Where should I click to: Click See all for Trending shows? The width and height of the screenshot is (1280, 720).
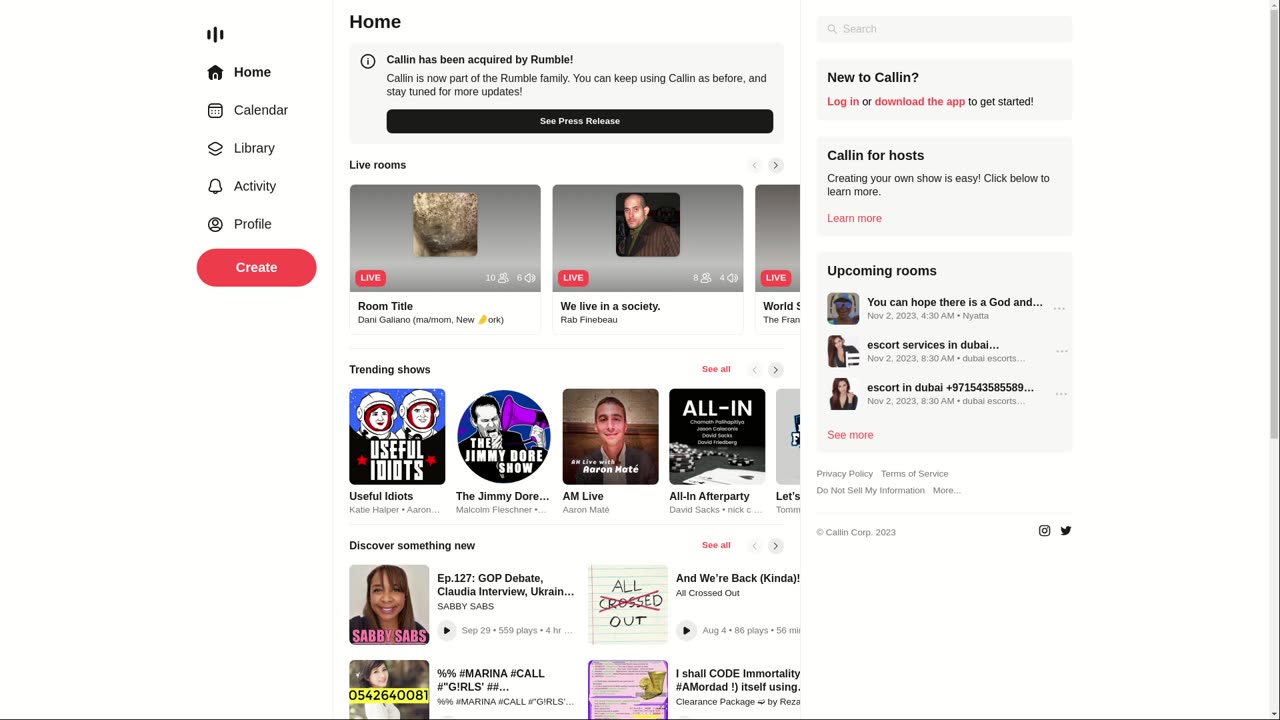coord(716,369)
